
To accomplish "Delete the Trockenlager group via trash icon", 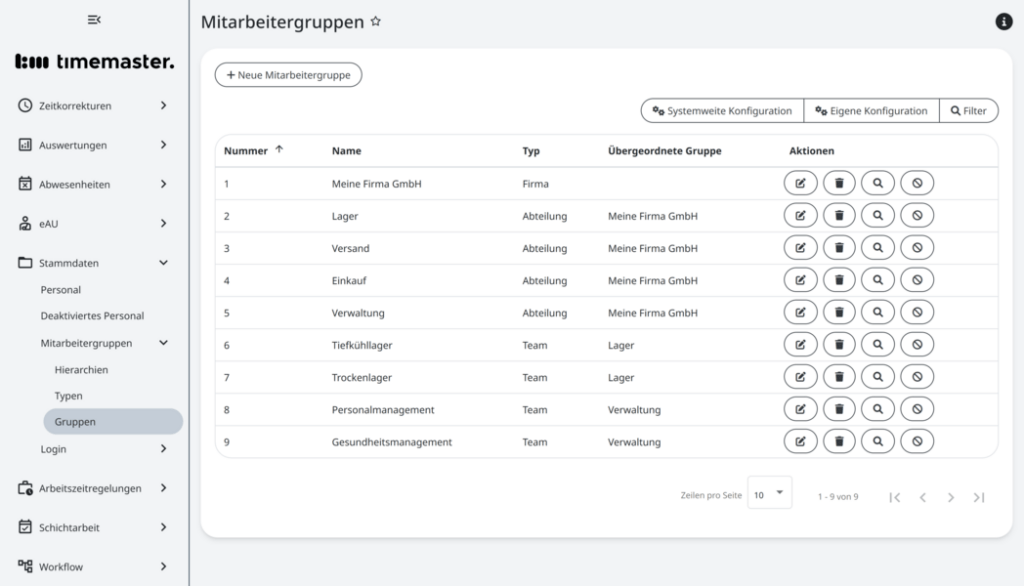I will pos(839,376).
